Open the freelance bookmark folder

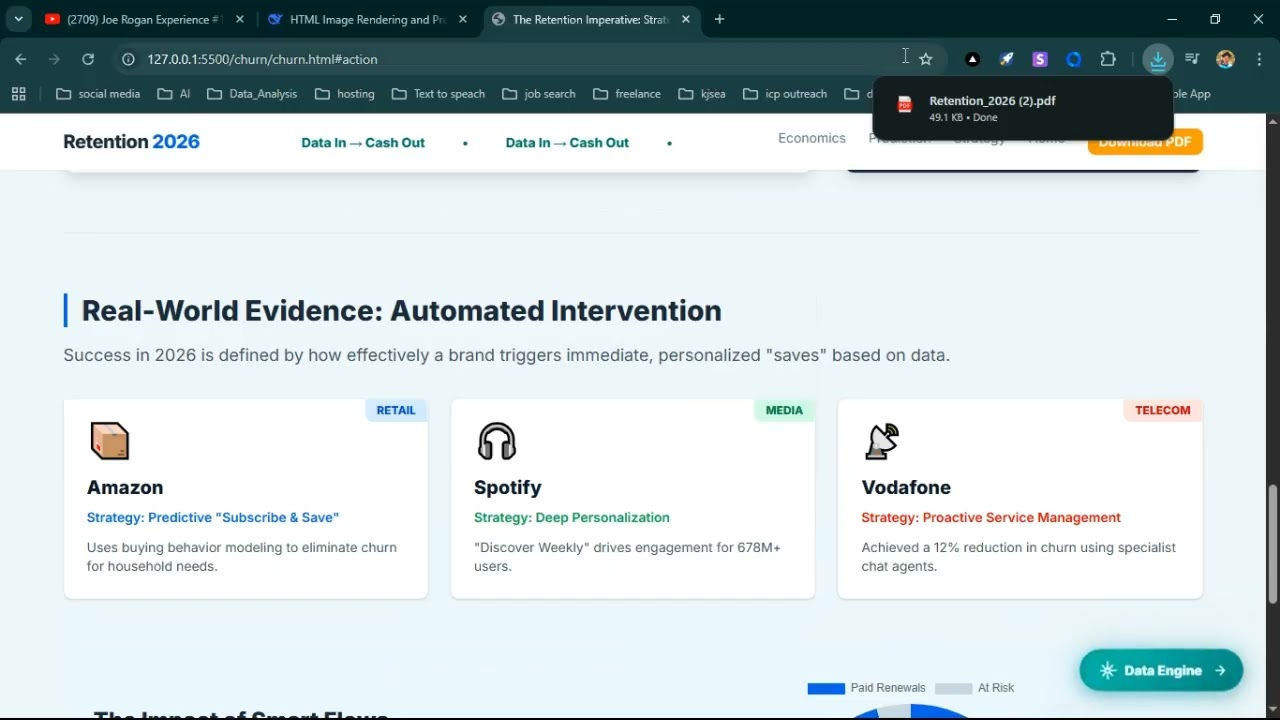point(627,94)
